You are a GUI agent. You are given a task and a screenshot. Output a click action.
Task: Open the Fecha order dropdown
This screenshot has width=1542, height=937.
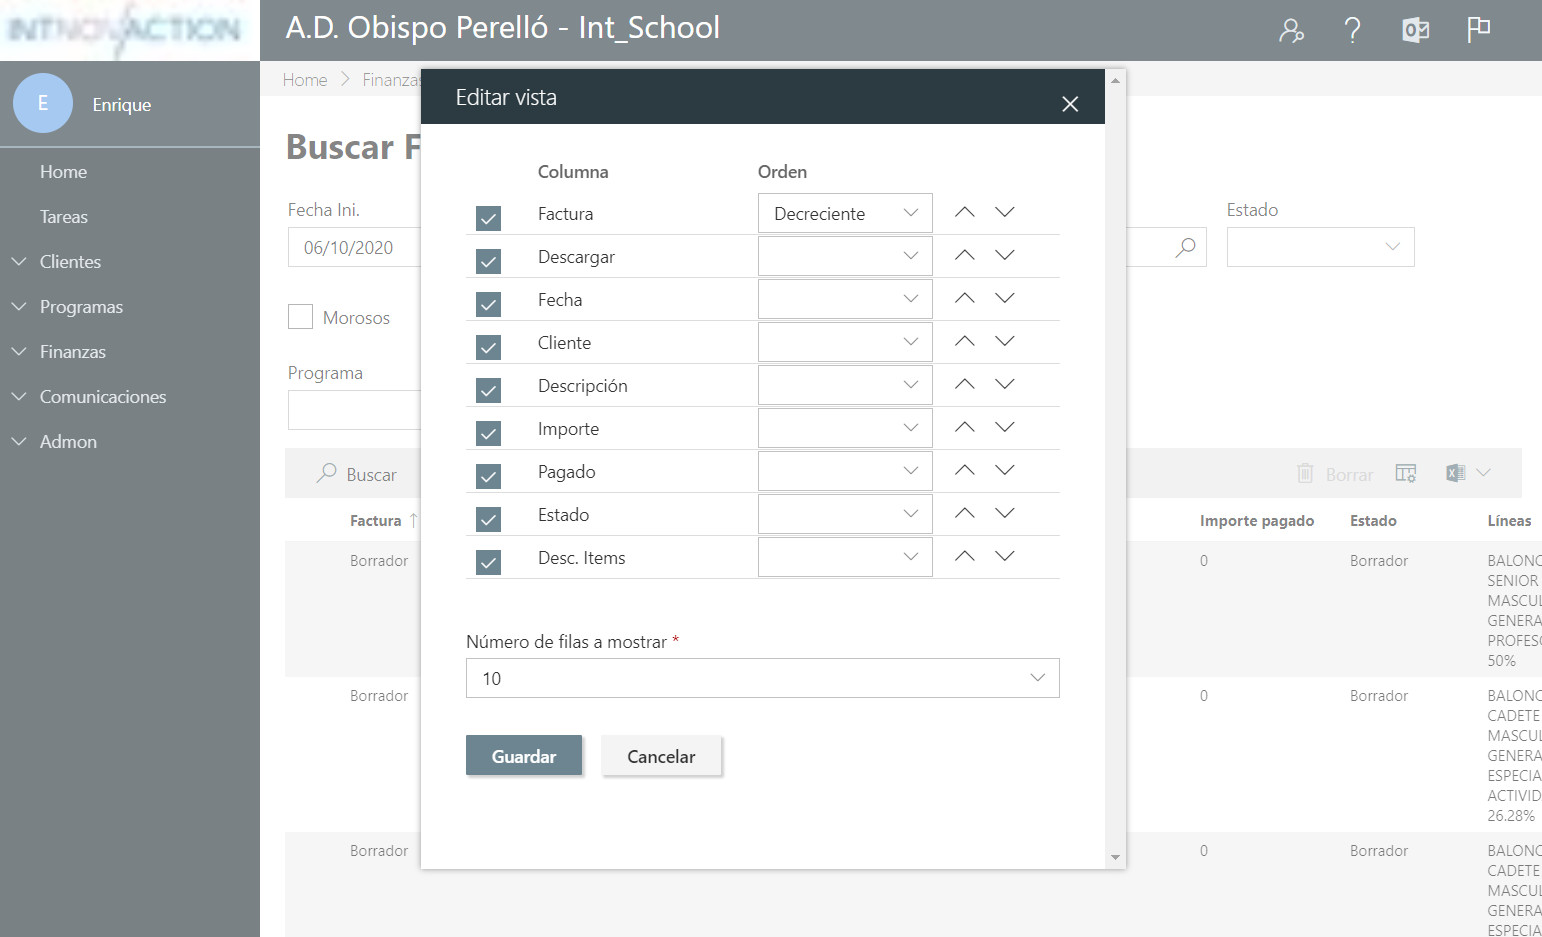pyautogui.click(x=845, y=299)
